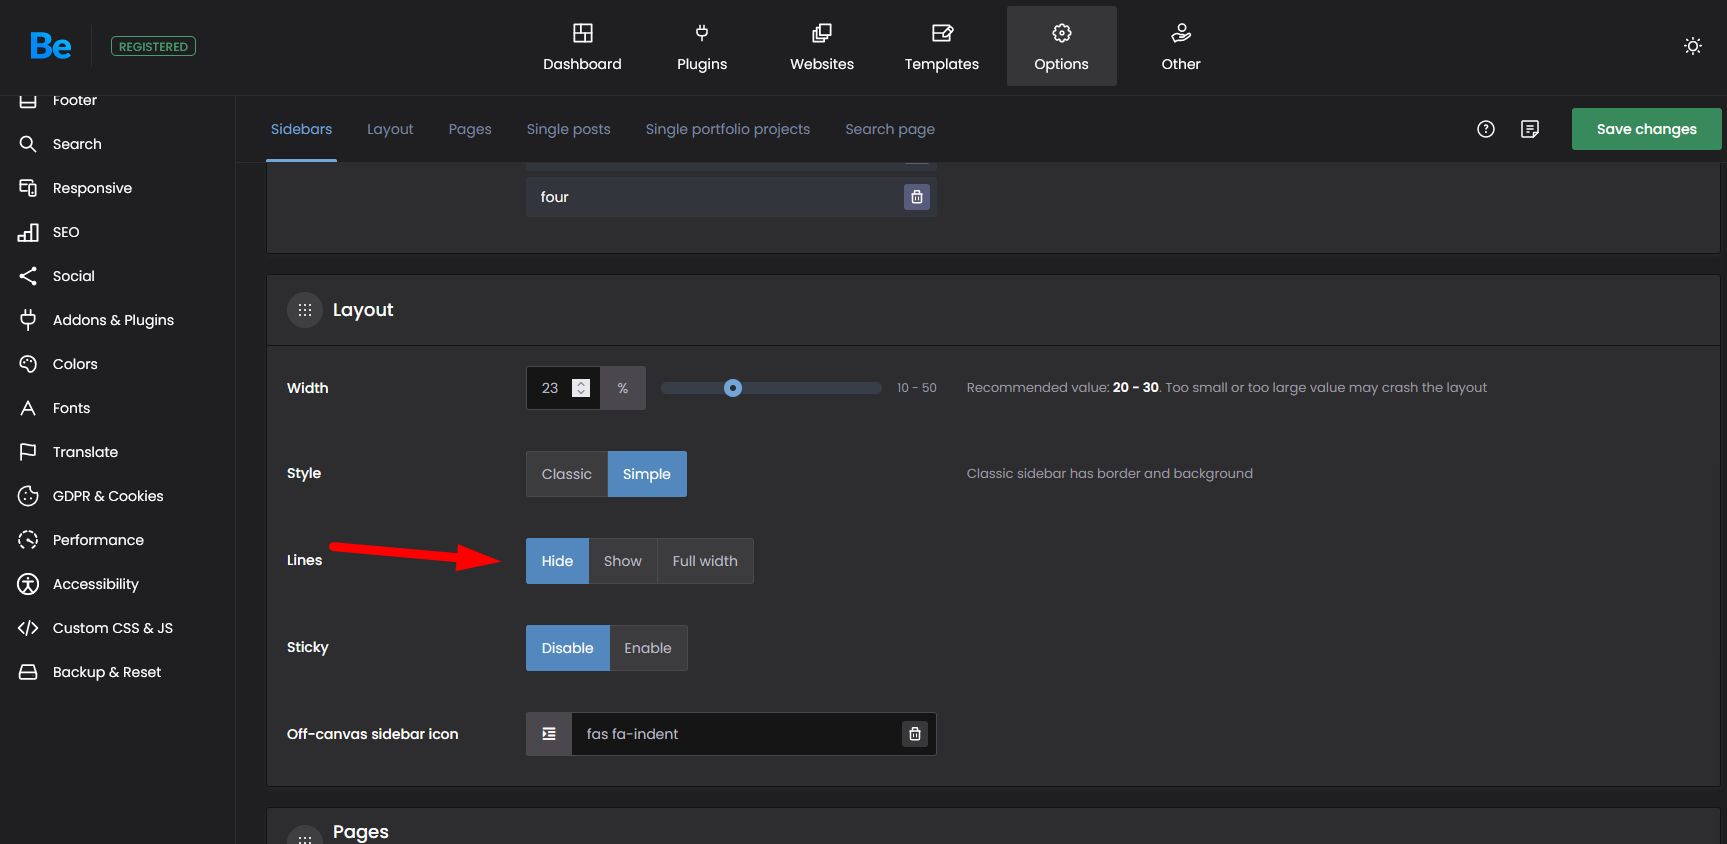The width and height of the screenshot is (1727, 844).
Task: Click the Pages section drag handle icon
Action: 305,837
